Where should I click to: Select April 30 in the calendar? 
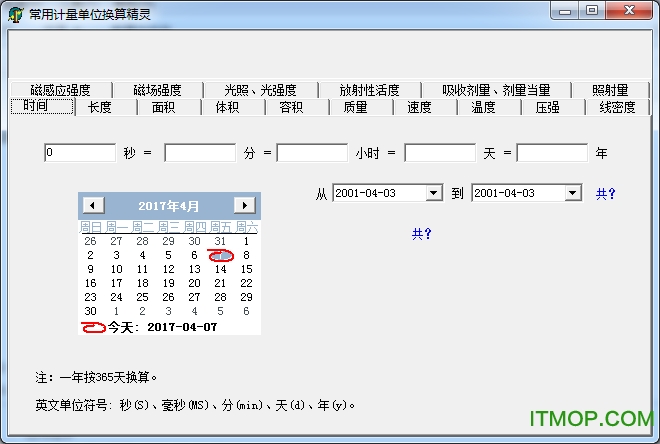(90, 311)
